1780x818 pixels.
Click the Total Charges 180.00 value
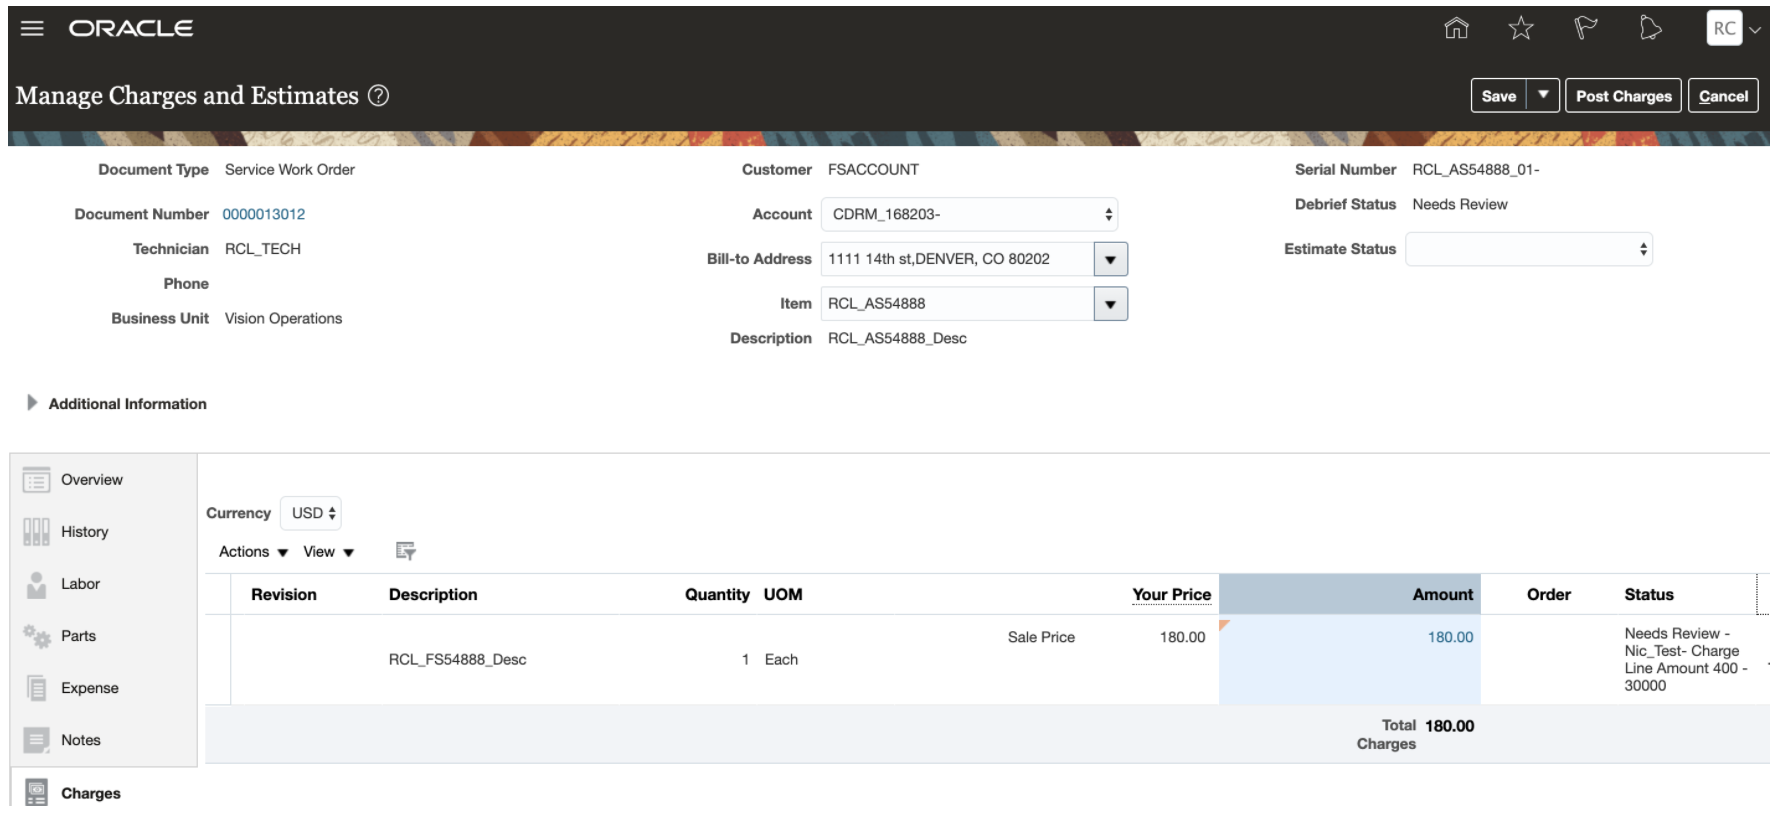click(x=1449, y=726)
